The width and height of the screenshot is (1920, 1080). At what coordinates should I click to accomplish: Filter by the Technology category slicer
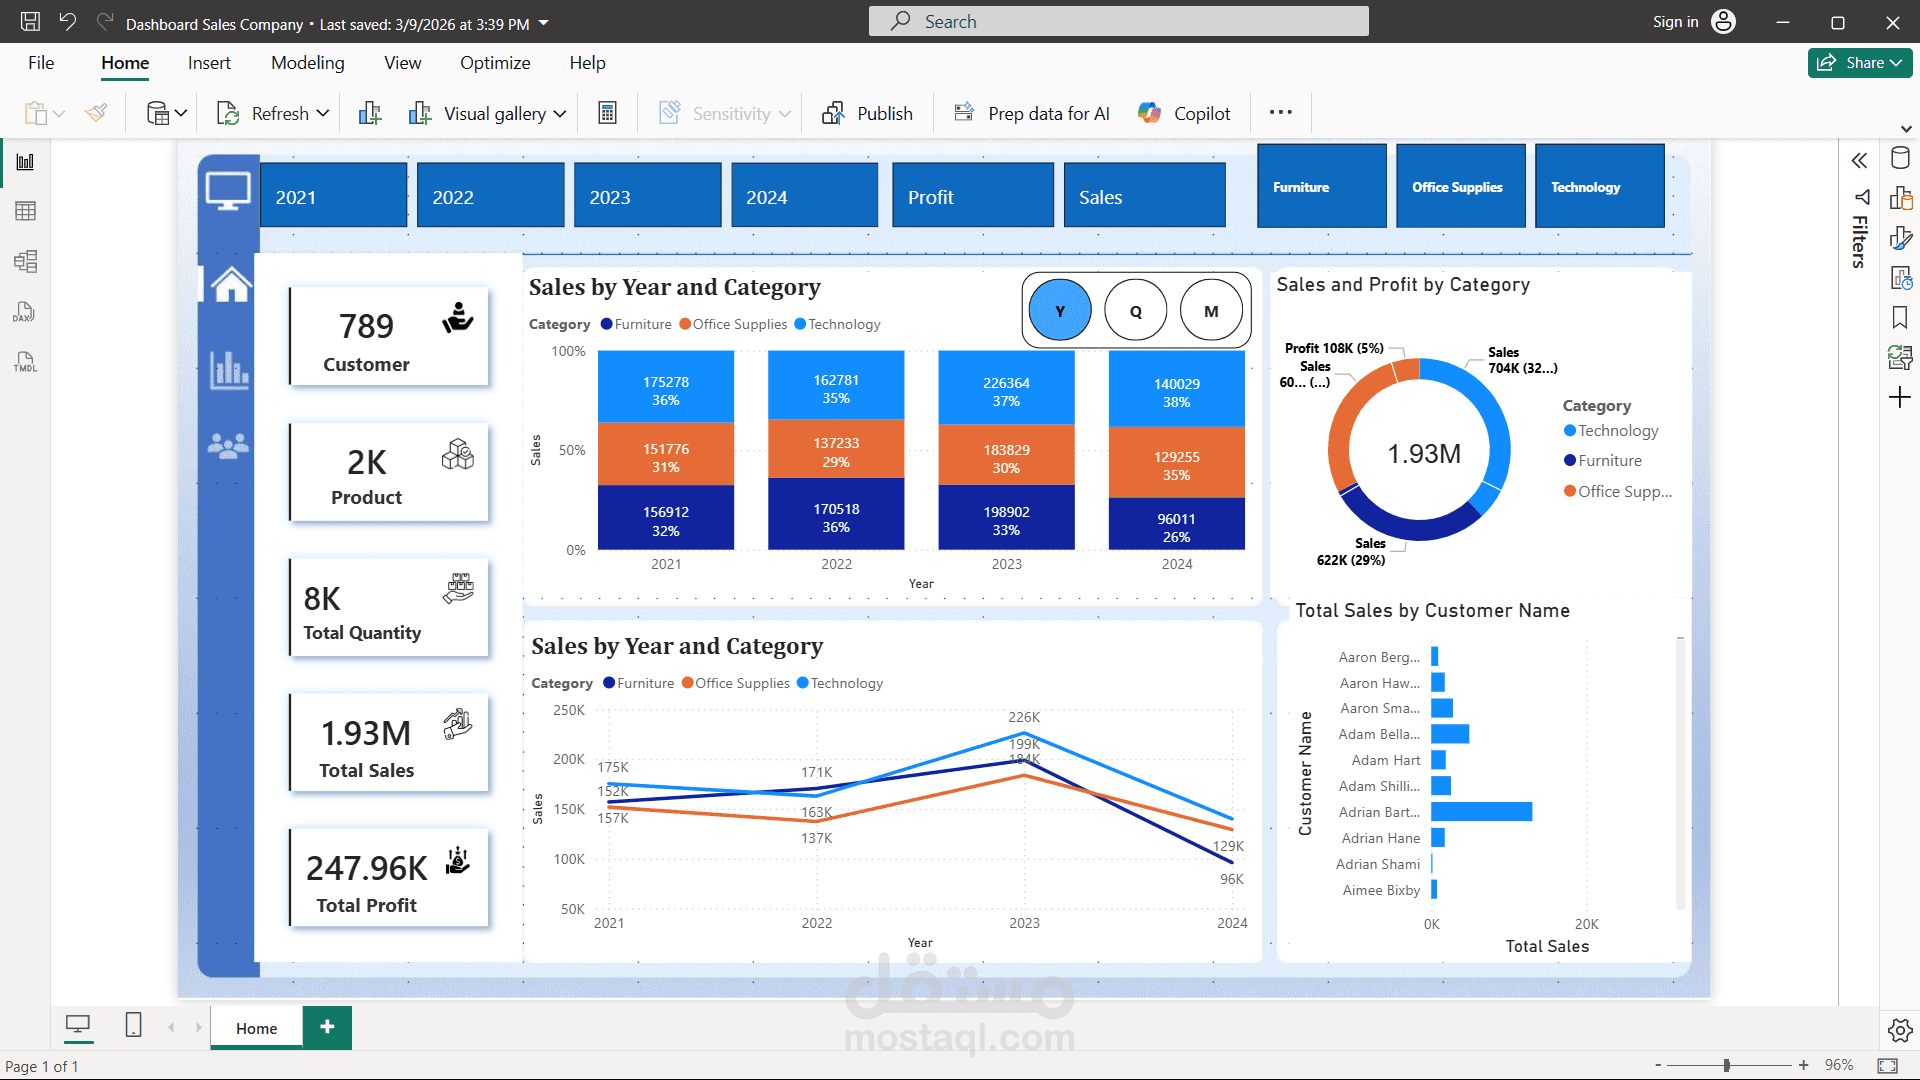1598,186
